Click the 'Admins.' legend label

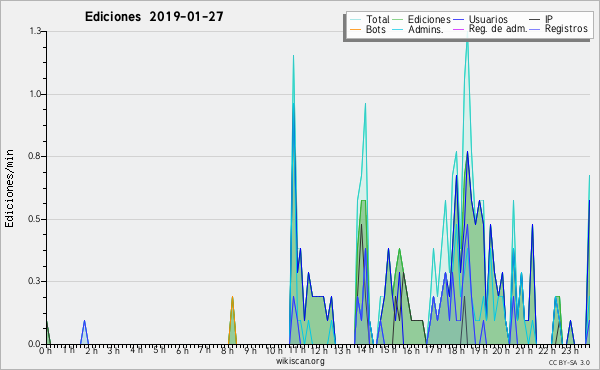(426, 29)
